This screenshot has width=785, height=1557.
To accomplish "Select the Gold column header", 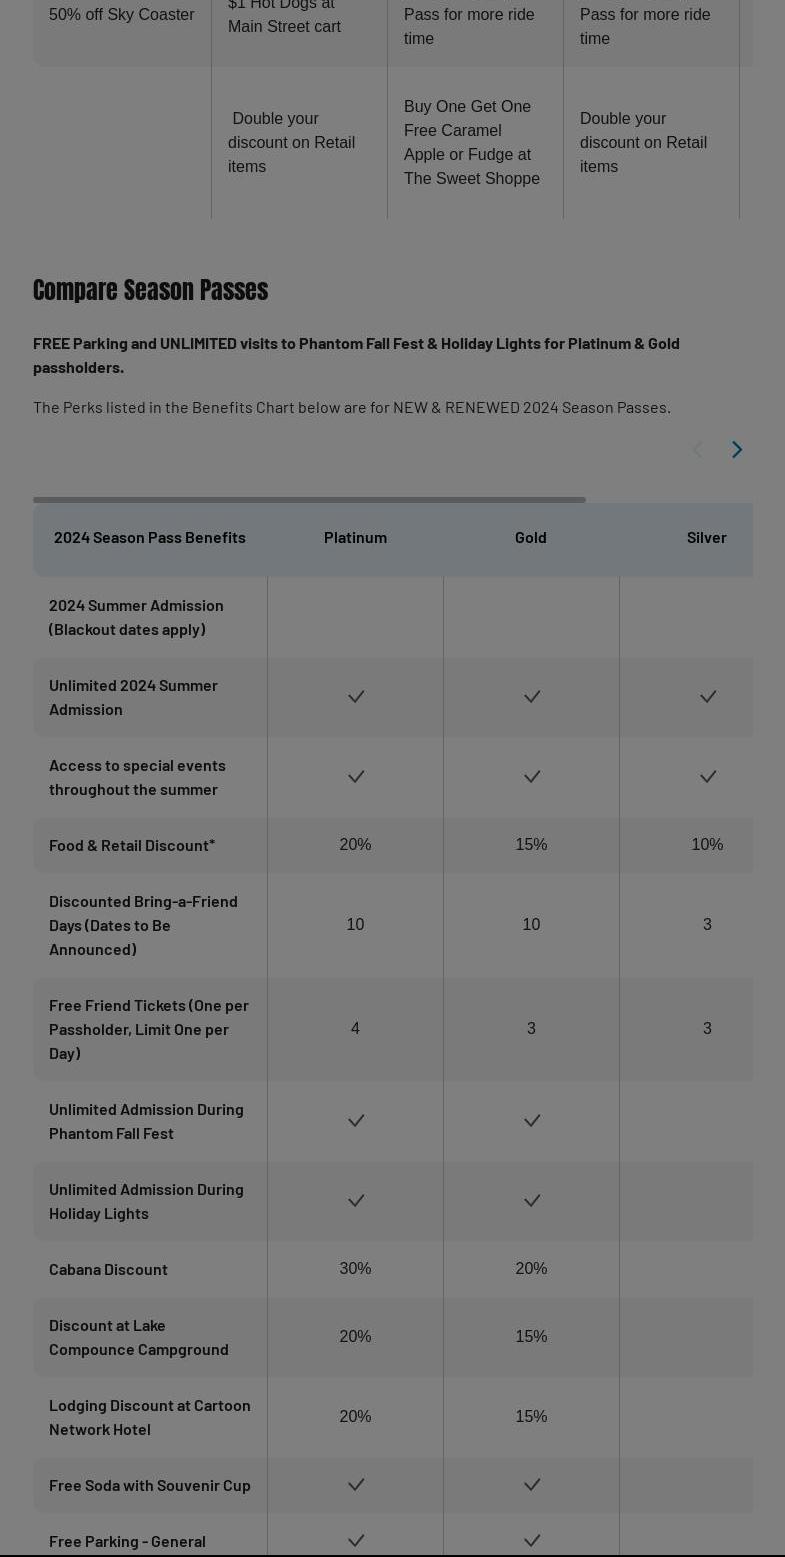I will pos(531,537).
